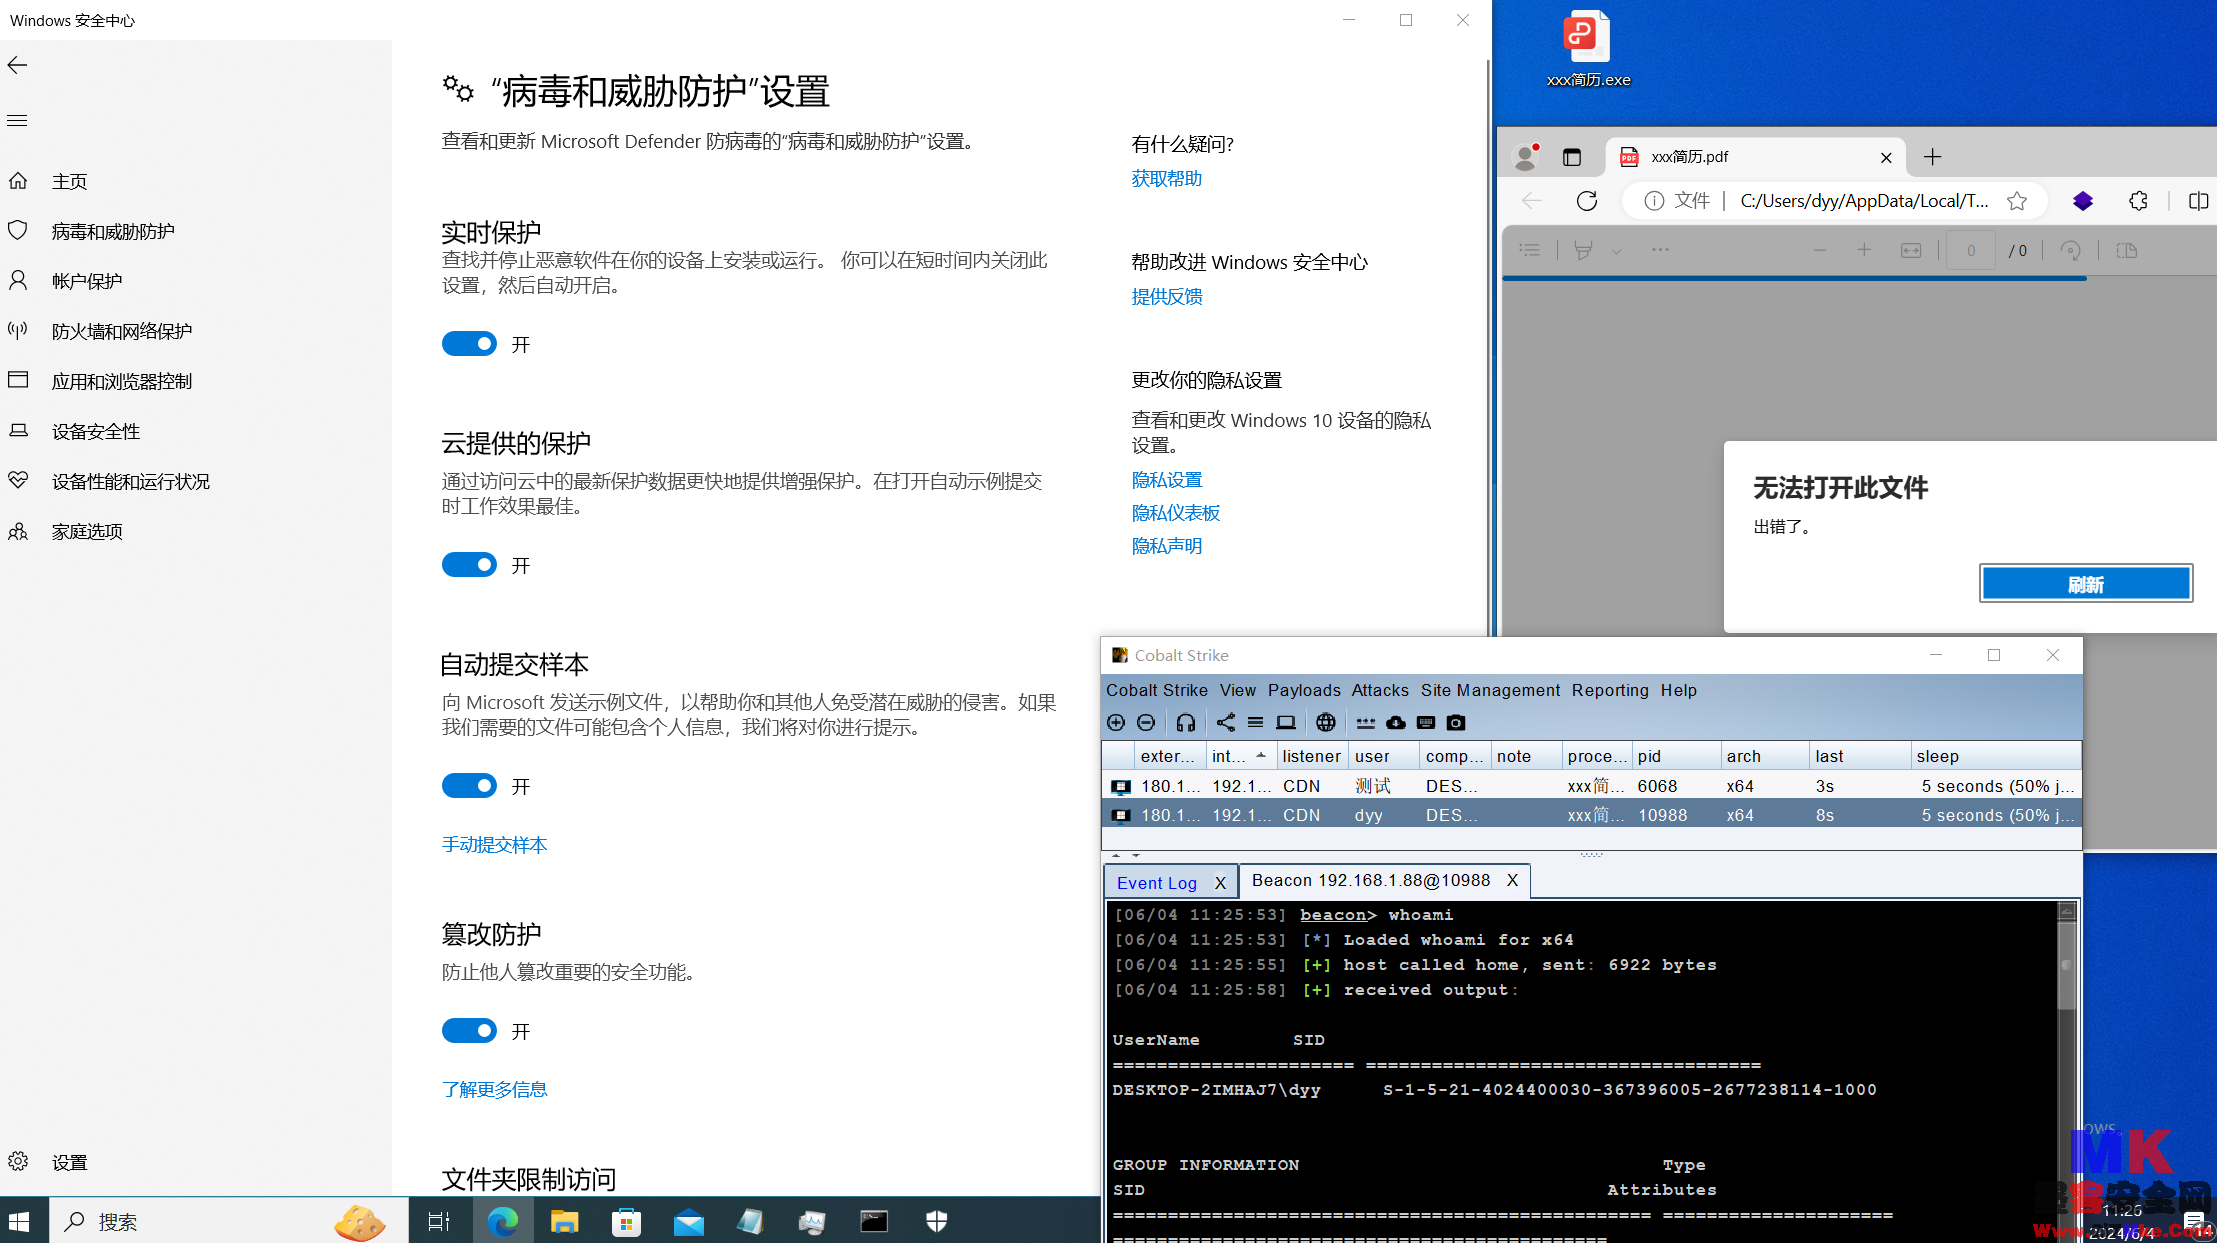
Task: Toggle 篡改防护 switch
Action: pos(469,1031)
